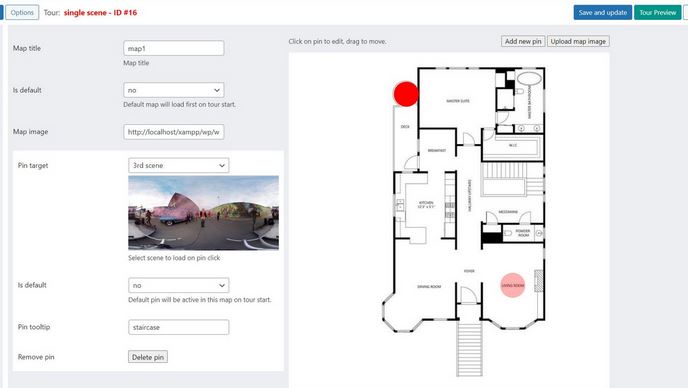Click the front entrance stairs on the floor plan
The image size is (688, 388).
click(x=469, y=349)
